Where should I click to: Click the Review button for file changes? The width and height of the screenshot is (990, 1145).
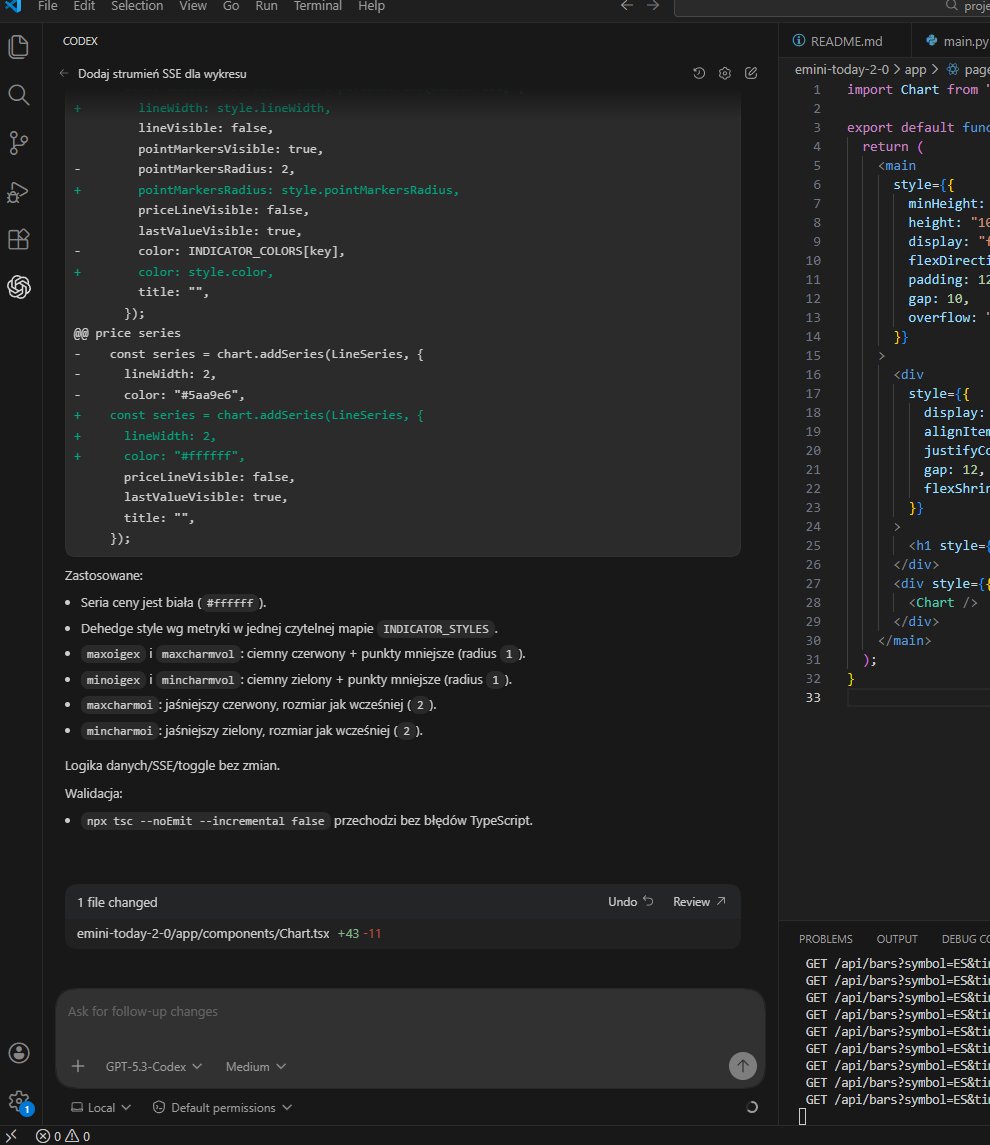(699, 902)
